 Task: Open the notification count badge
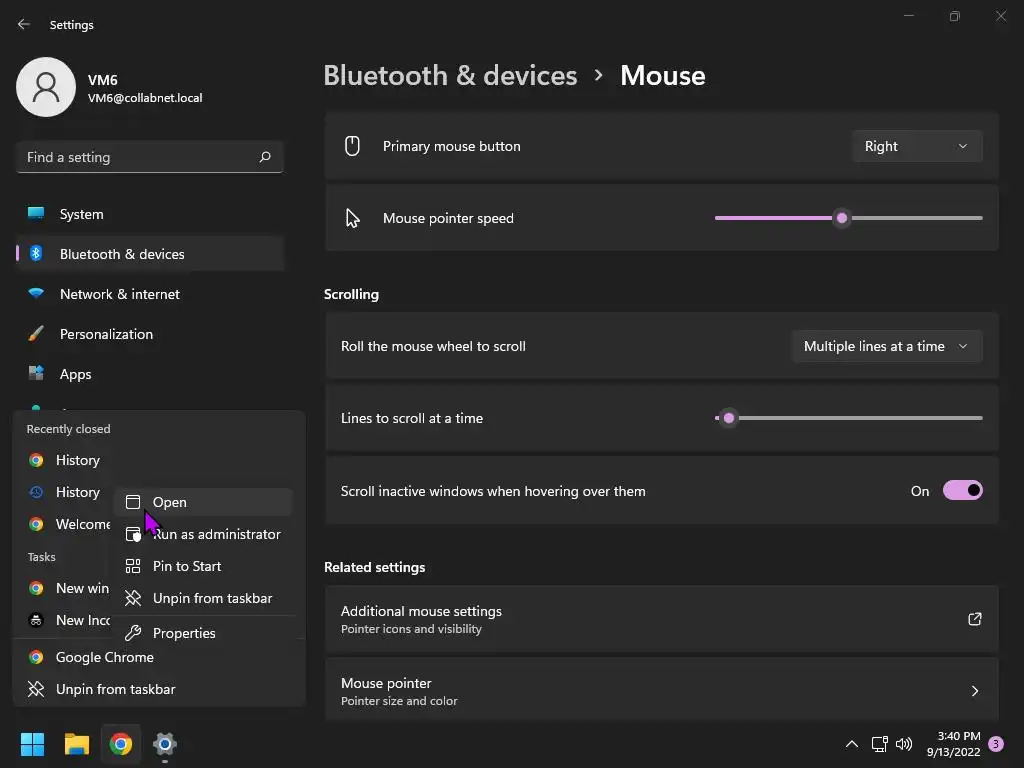tap(995, 744)
